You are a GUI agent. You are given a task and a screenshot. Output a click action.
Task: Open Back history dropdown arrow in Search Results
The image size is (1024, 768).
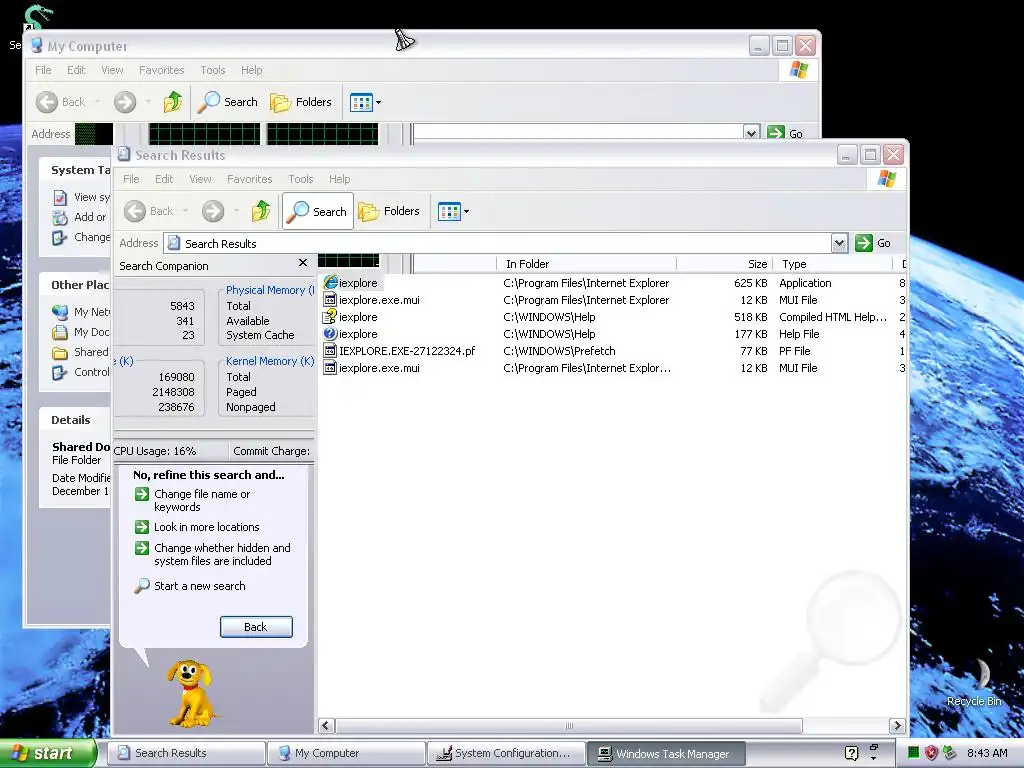[x=185, y=211]
